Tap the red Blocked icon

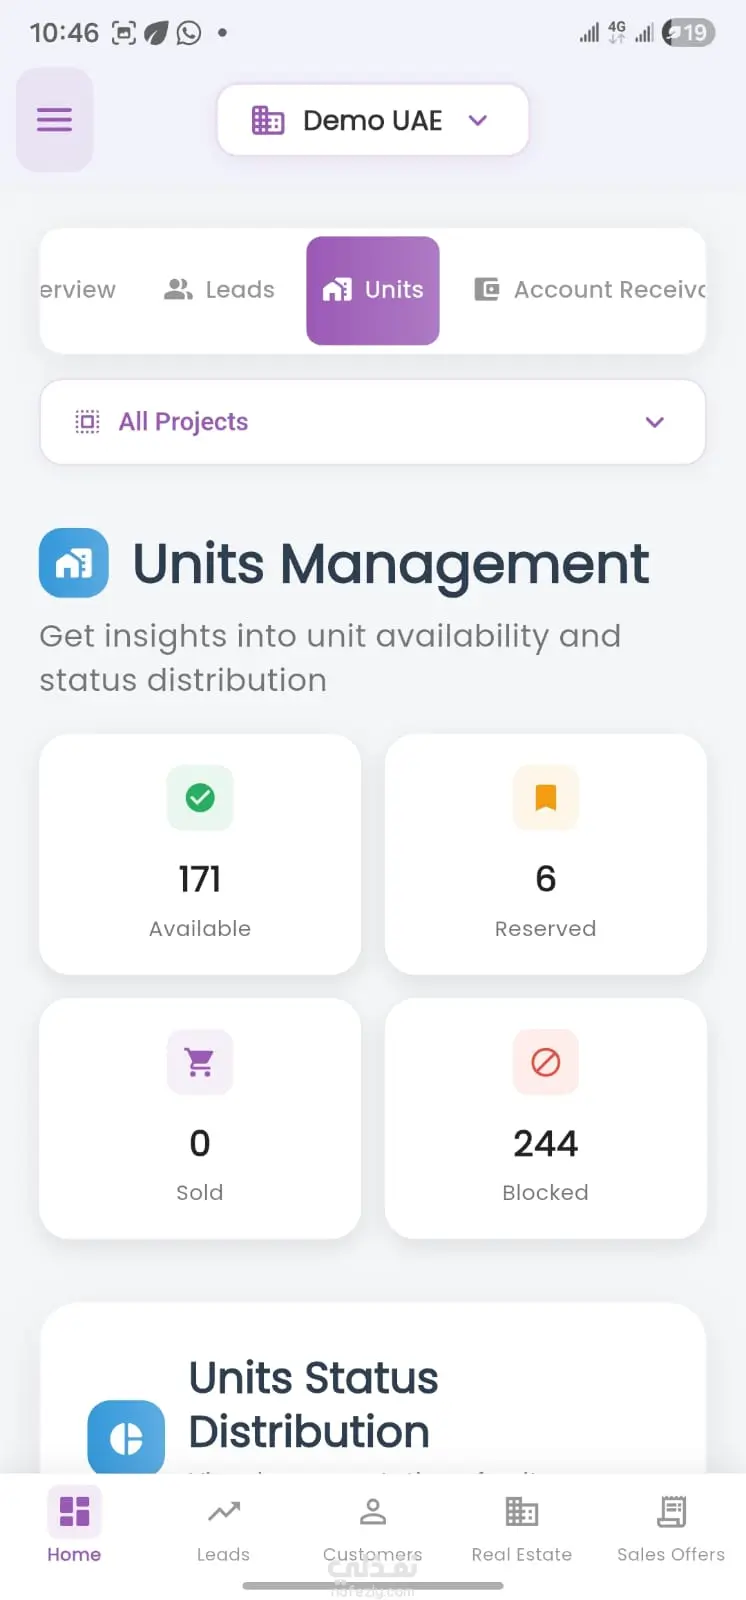click(x=545, y=1062)
